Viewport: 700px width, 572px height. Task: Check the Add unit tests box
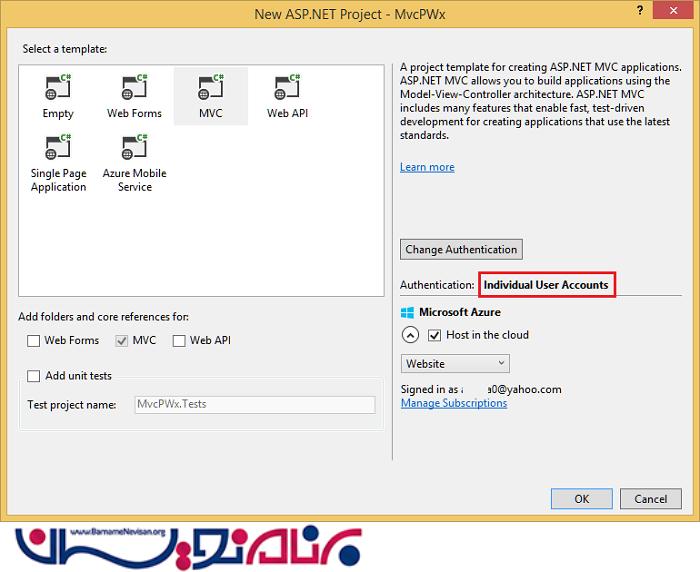33,376
